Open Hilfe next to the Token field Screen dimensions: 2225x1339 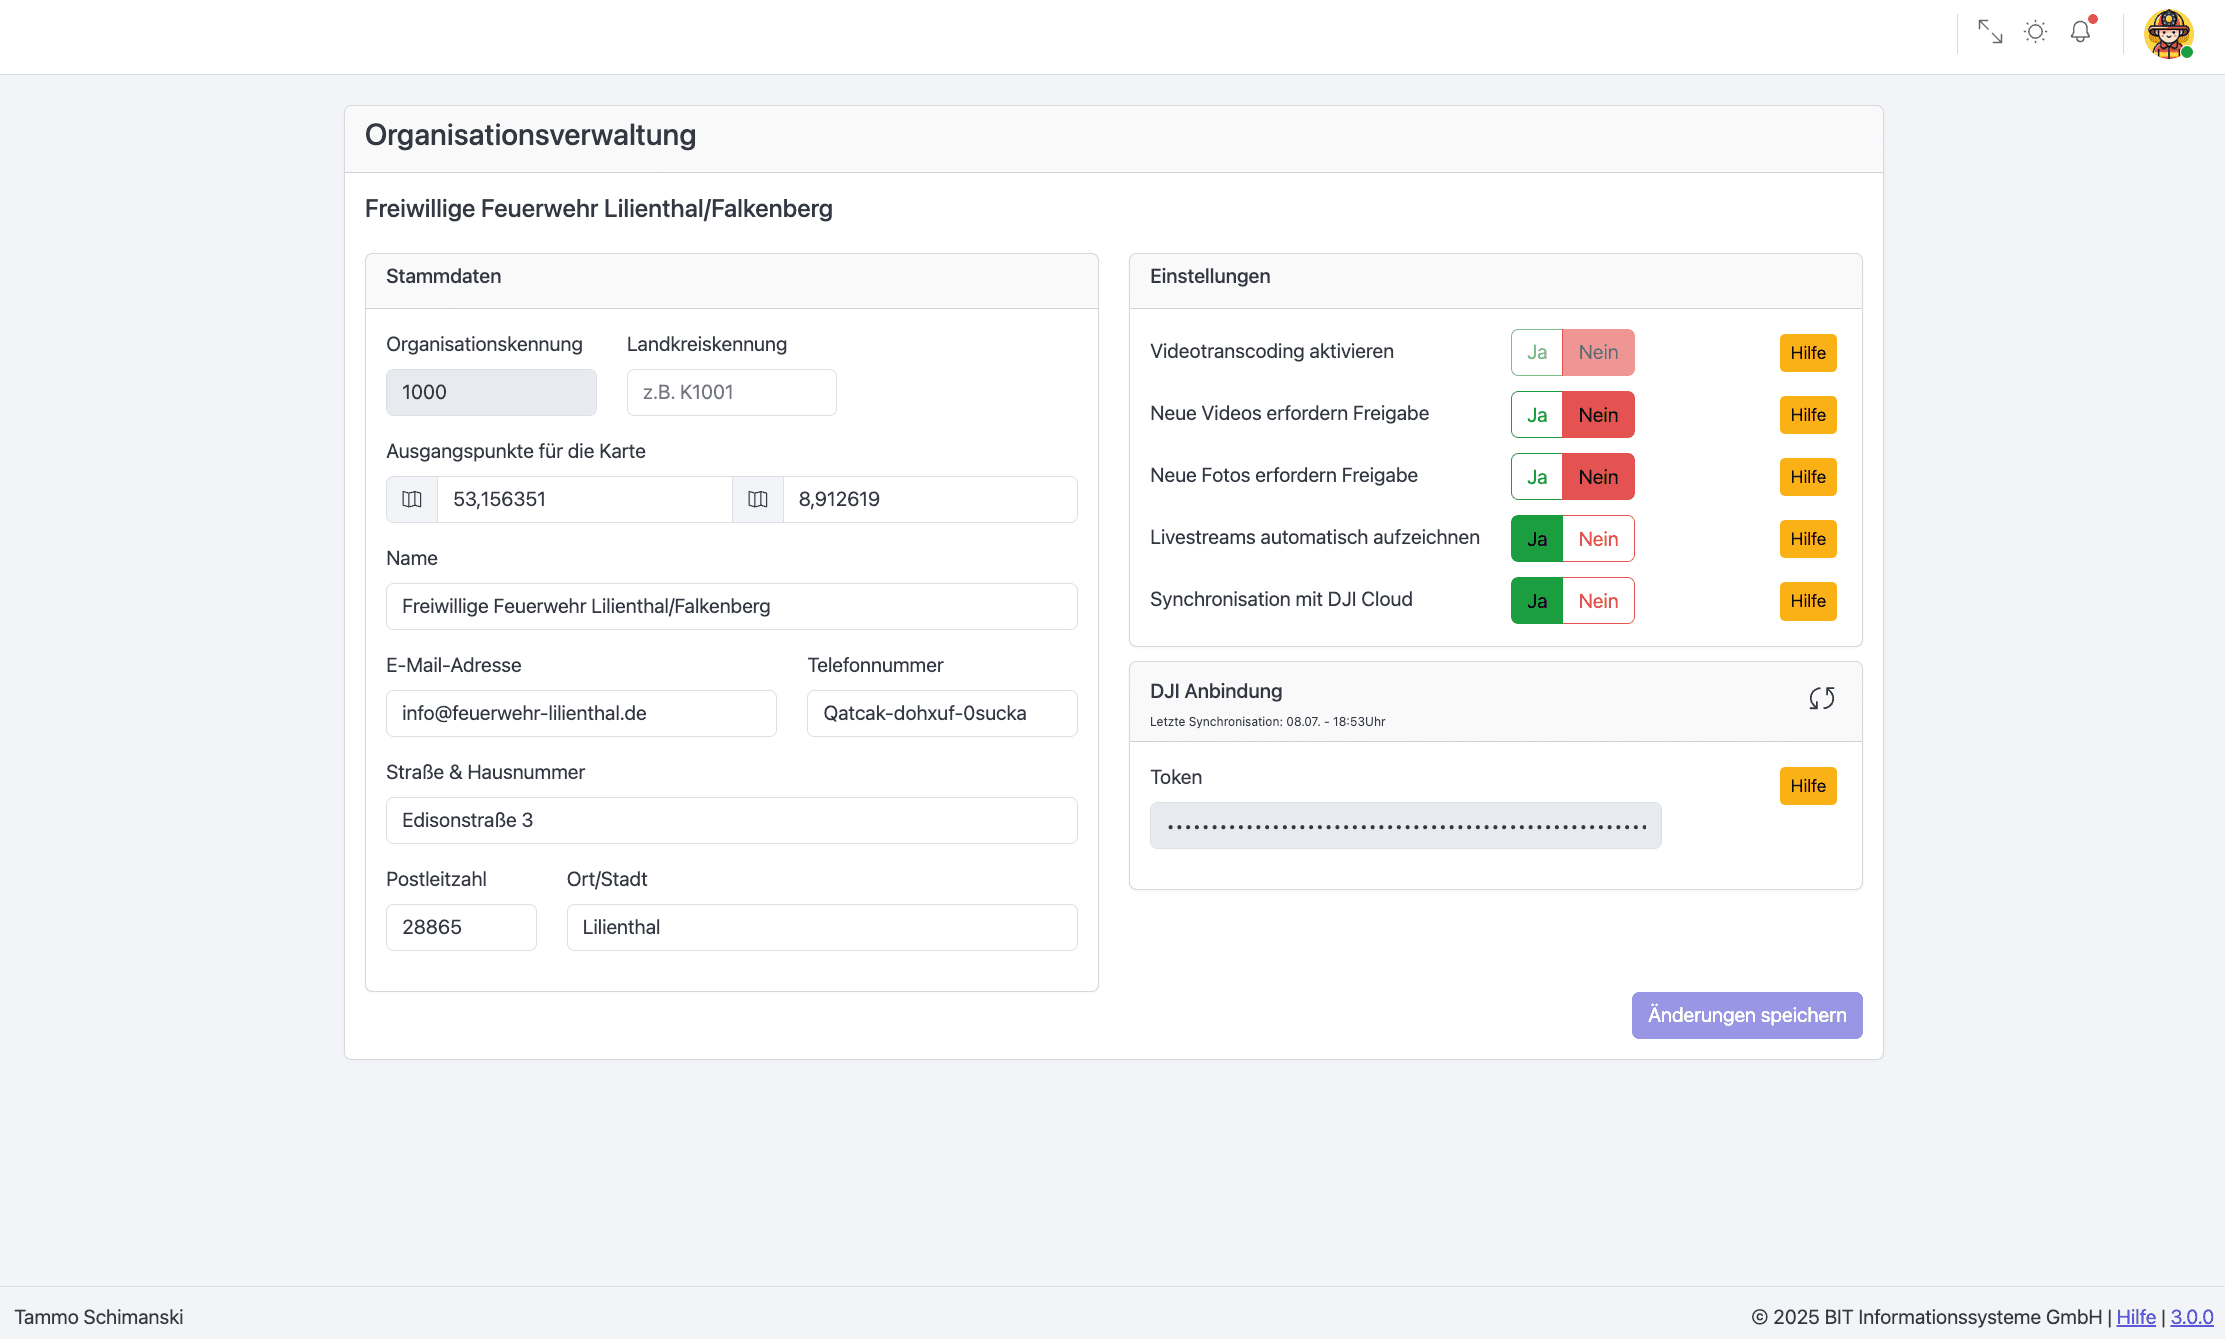coord(1808,786)
